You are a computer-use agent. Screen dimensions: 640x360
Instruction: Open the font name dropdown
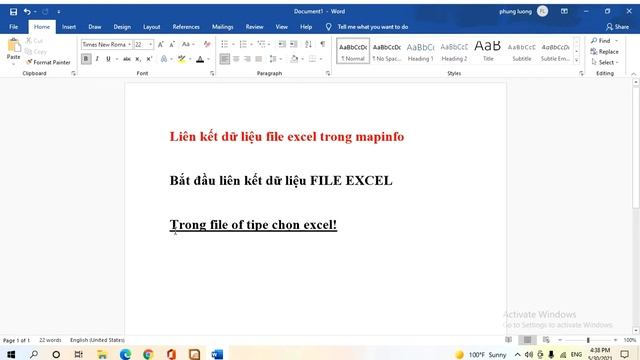(x=129, y=44)
